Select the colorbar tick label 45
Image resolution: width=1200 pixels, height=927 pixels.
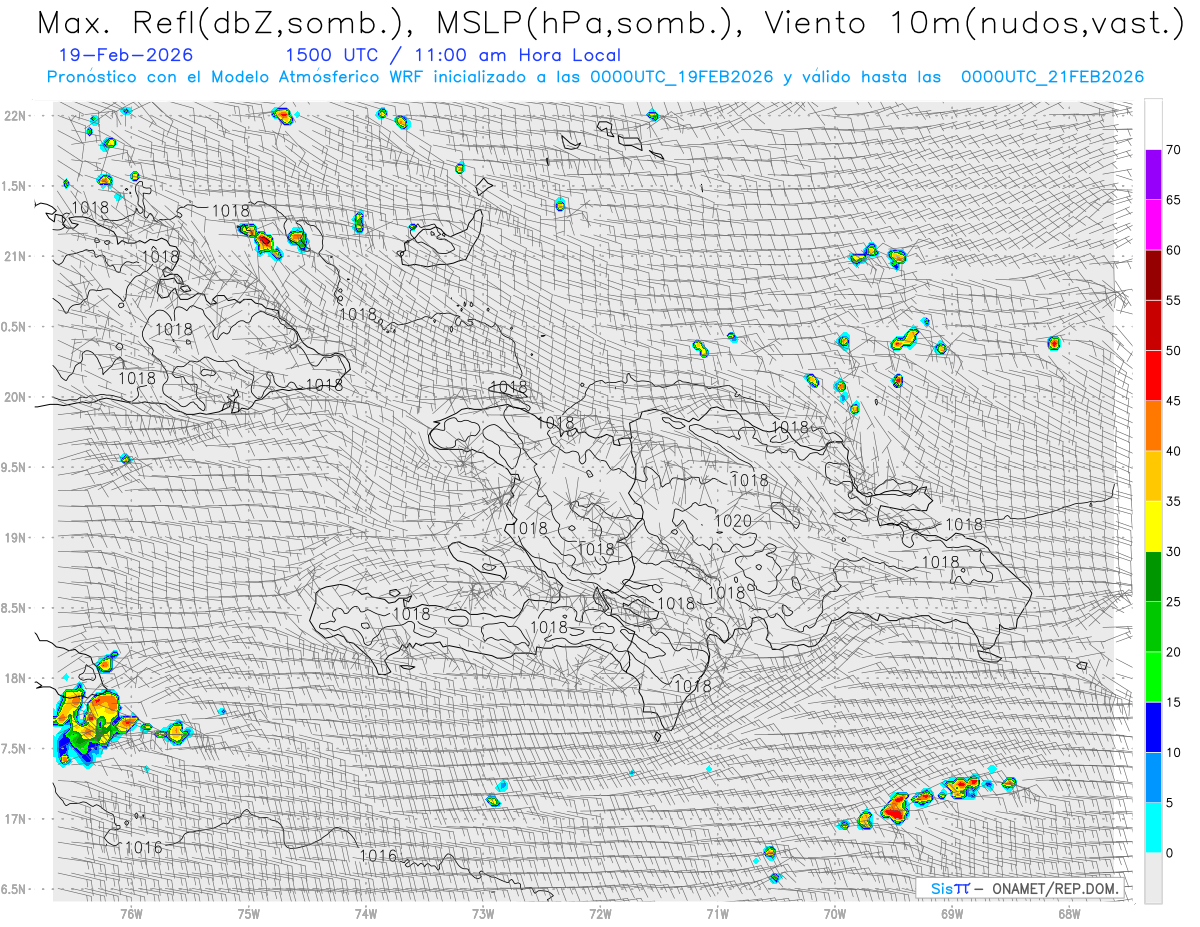(1173, 401)
